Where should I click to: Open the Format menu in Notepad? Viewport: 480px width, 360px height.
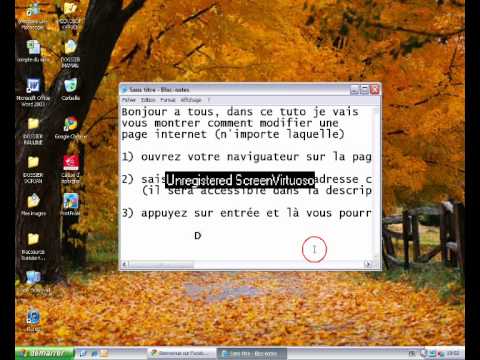click(168, 100)
